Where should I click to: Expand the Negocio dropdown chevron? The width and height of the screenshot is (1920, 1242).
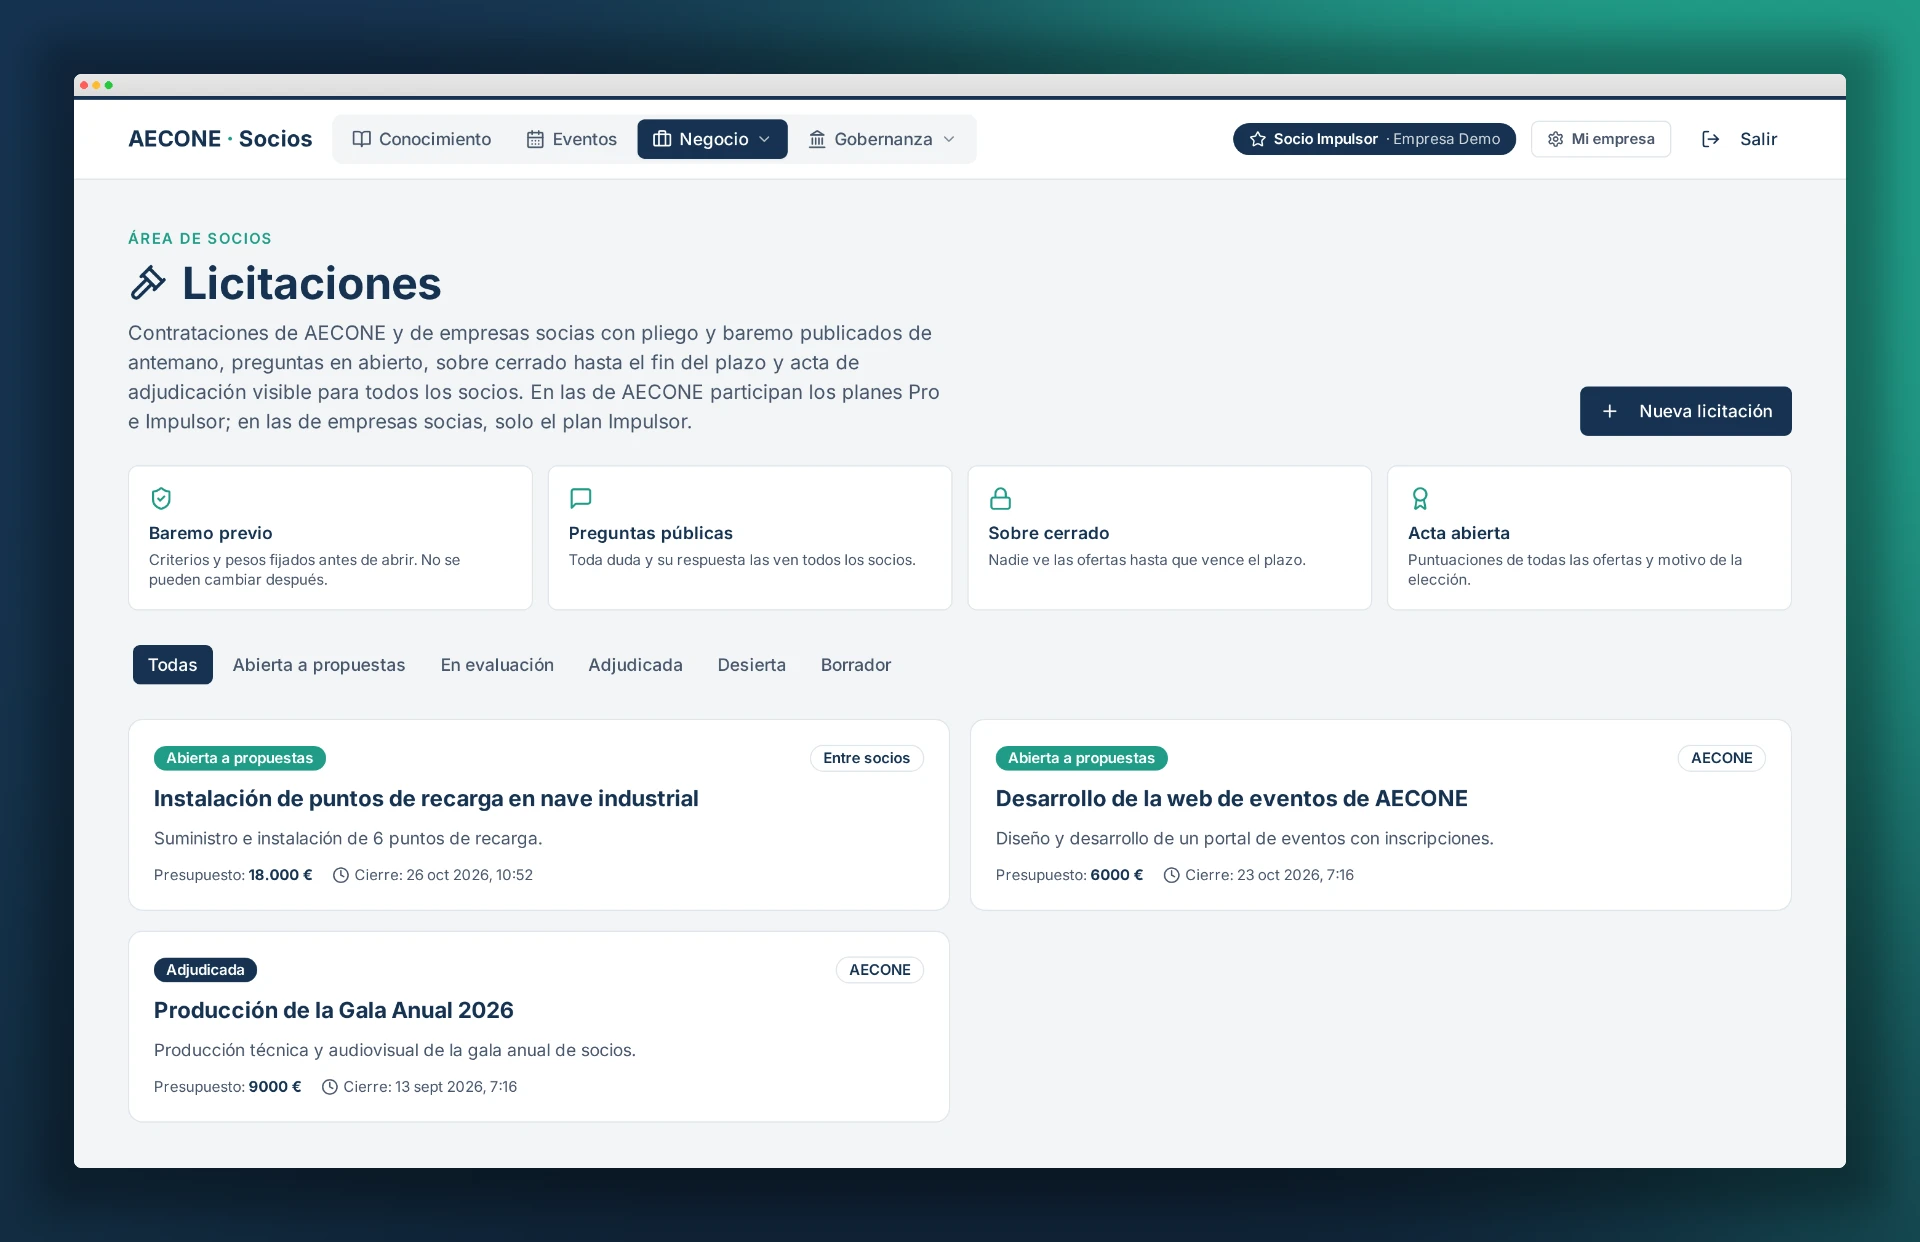pyautogui.click(x=764, y=139)
